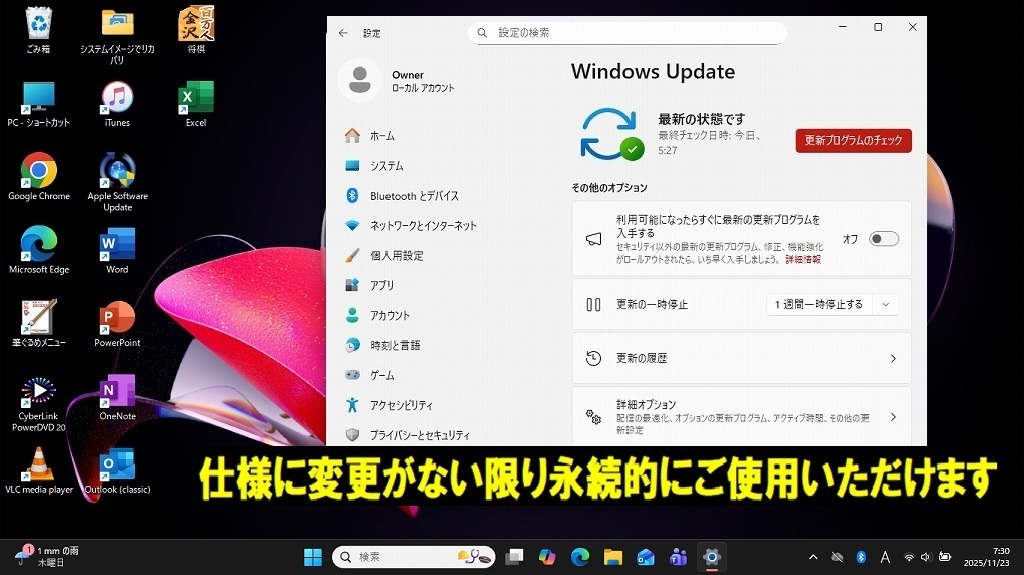1024x575 pixels.
Task: Open CyberLink PowerDVD 20 shortcut
Action: click(x=39, y=404)
